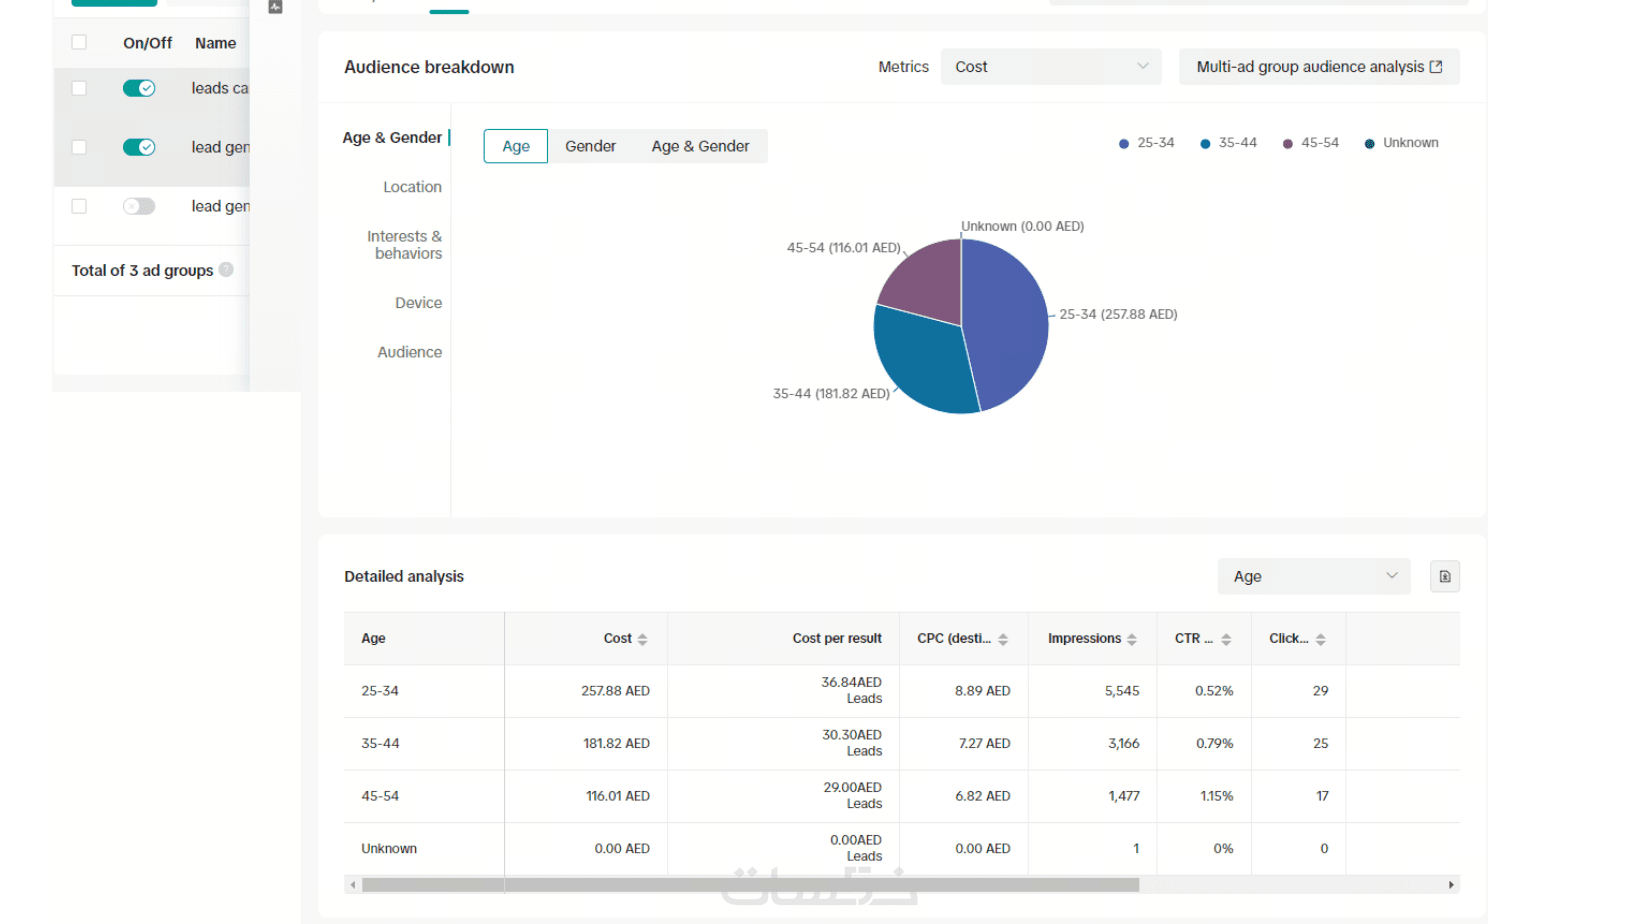Sort the table by Cost column arrows
This screenshot has height=924, width=1640.
642,639
